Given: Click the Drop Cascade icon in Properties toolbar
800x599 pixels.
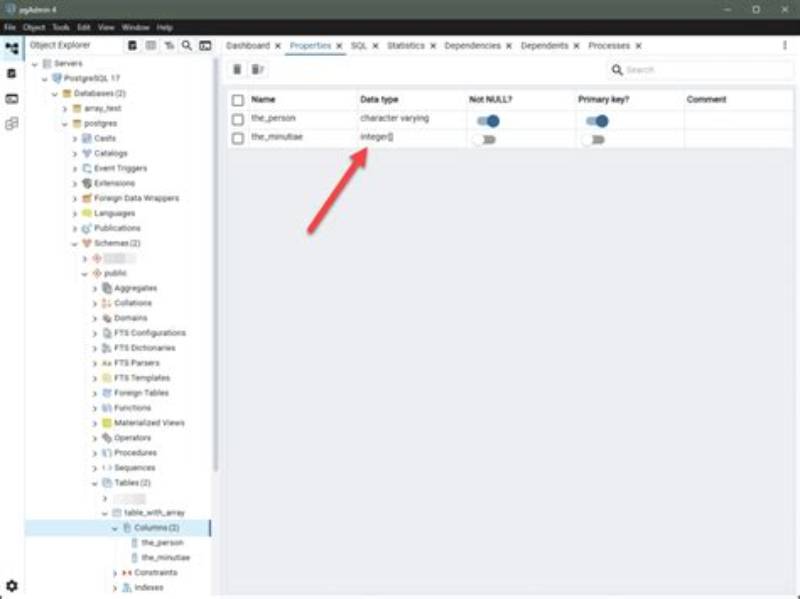Looking at the screenshot, I should point(258,69).
